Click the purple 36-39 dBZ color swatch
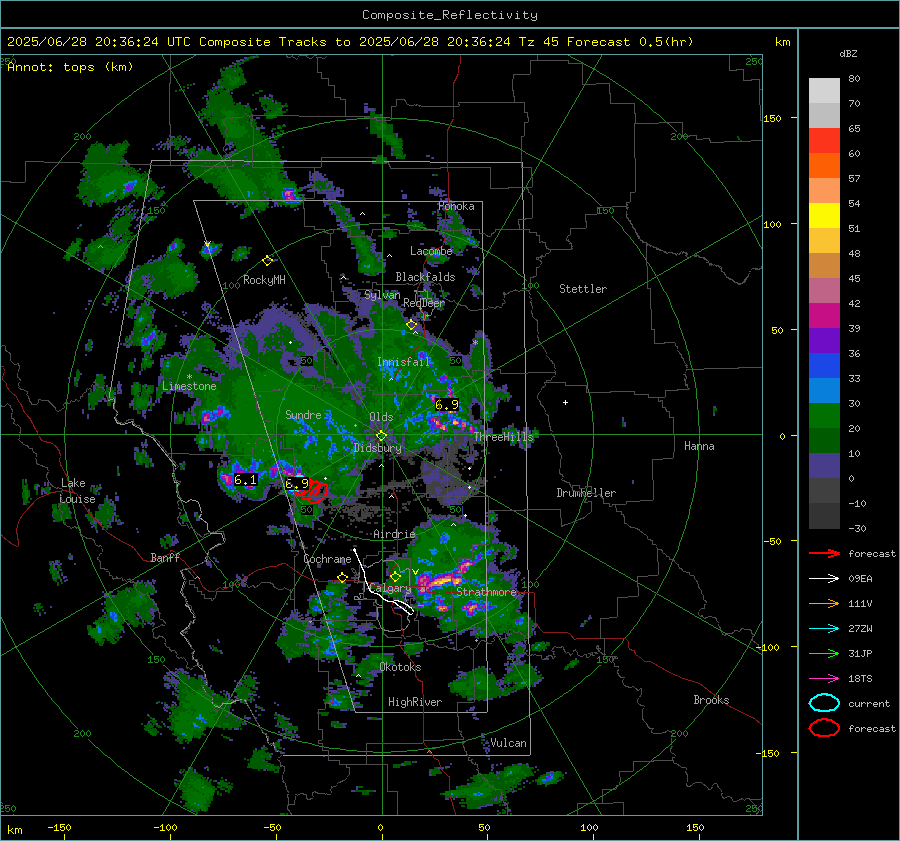Viewport: 900px width, 841px height. (x=824, y=340)
